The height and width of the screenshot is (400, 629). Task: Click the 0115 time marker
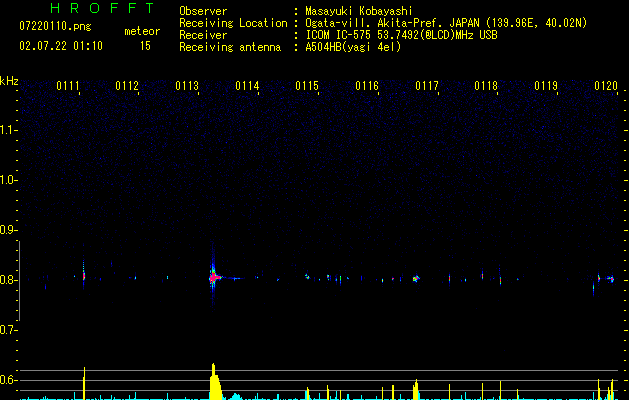(x=307, y=85)
